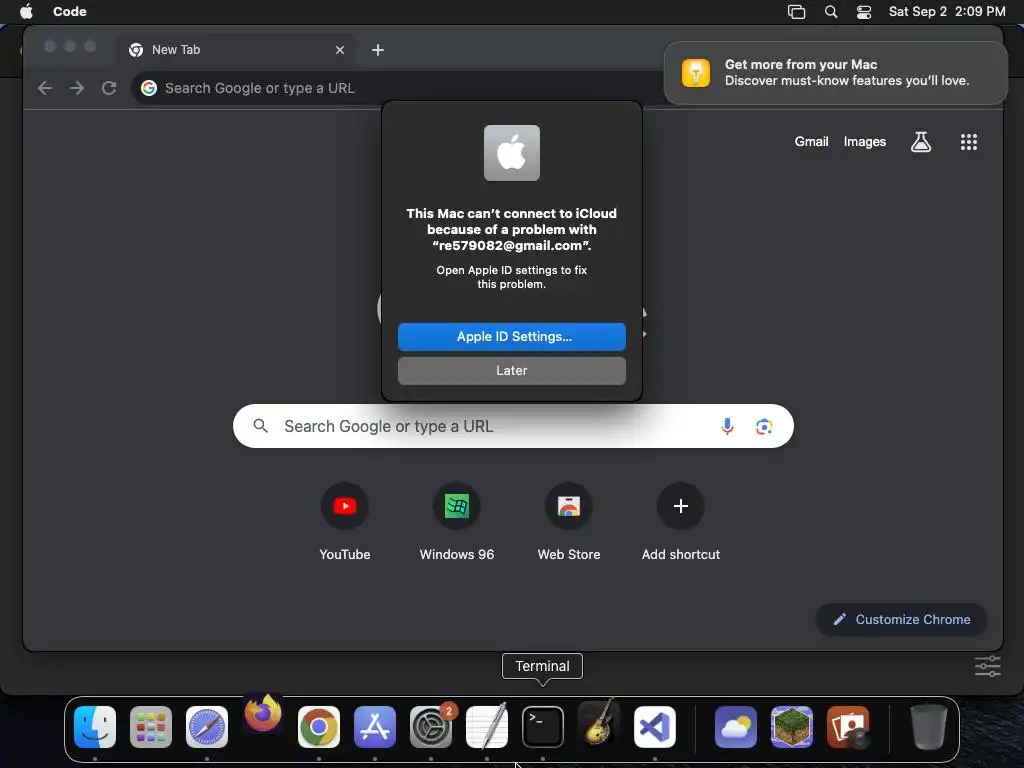Focus the Chrome address bar
The image size is (1024, 768).
(398, 88)
